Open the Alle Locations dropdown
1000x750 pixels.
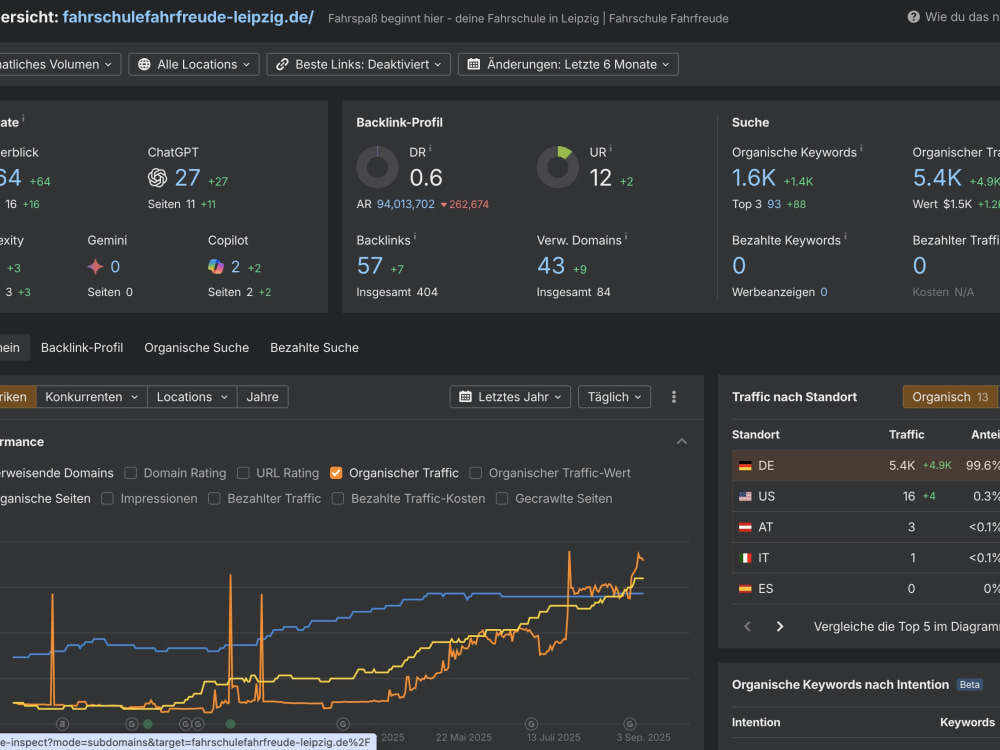click(x=194, y=64)
